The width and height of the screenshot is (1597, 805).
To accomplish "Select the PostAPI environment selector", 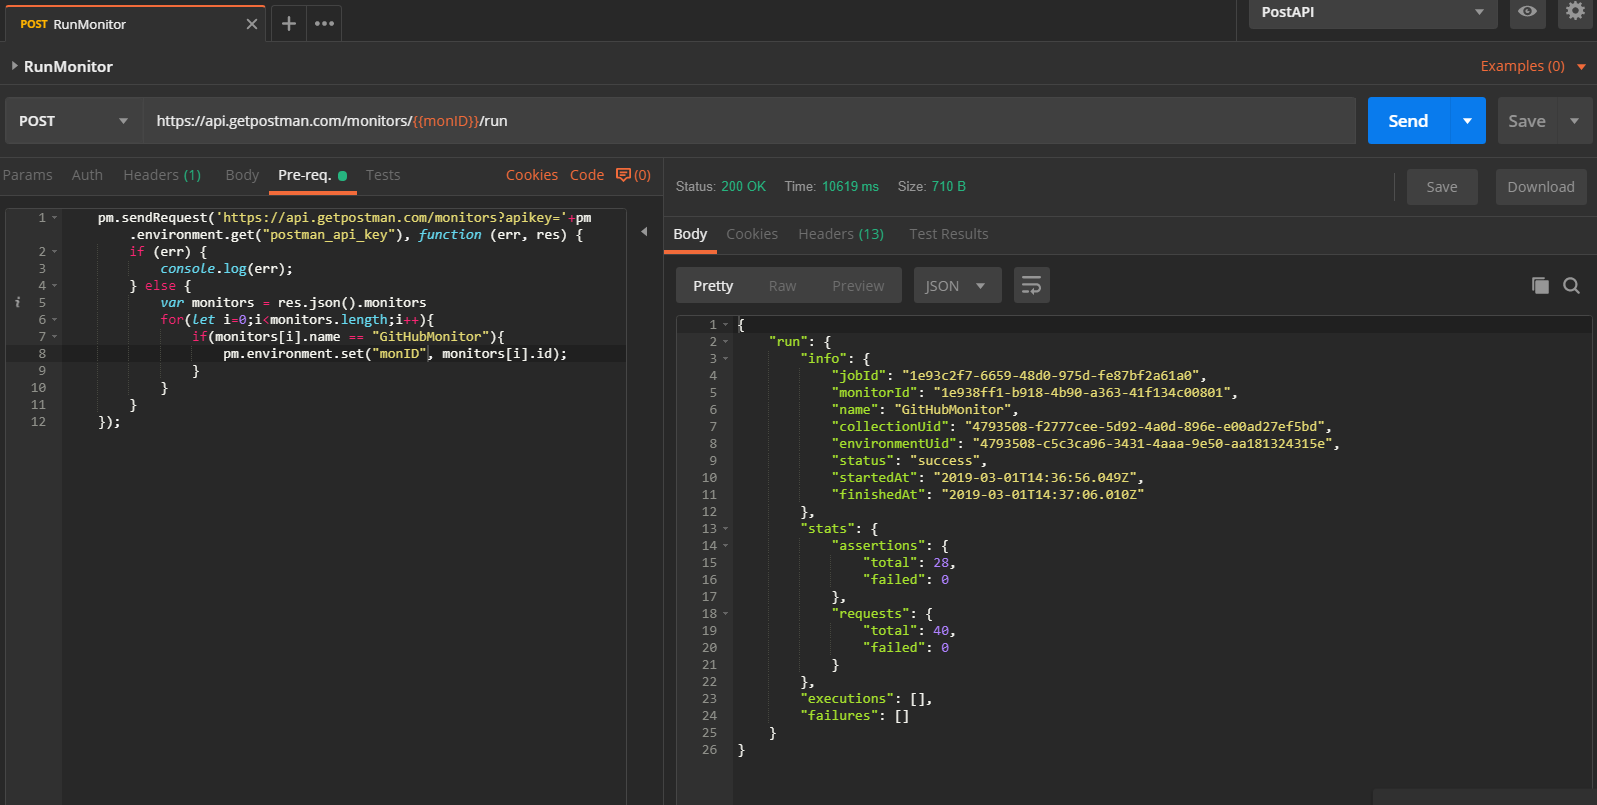I will pos(1372,12).
